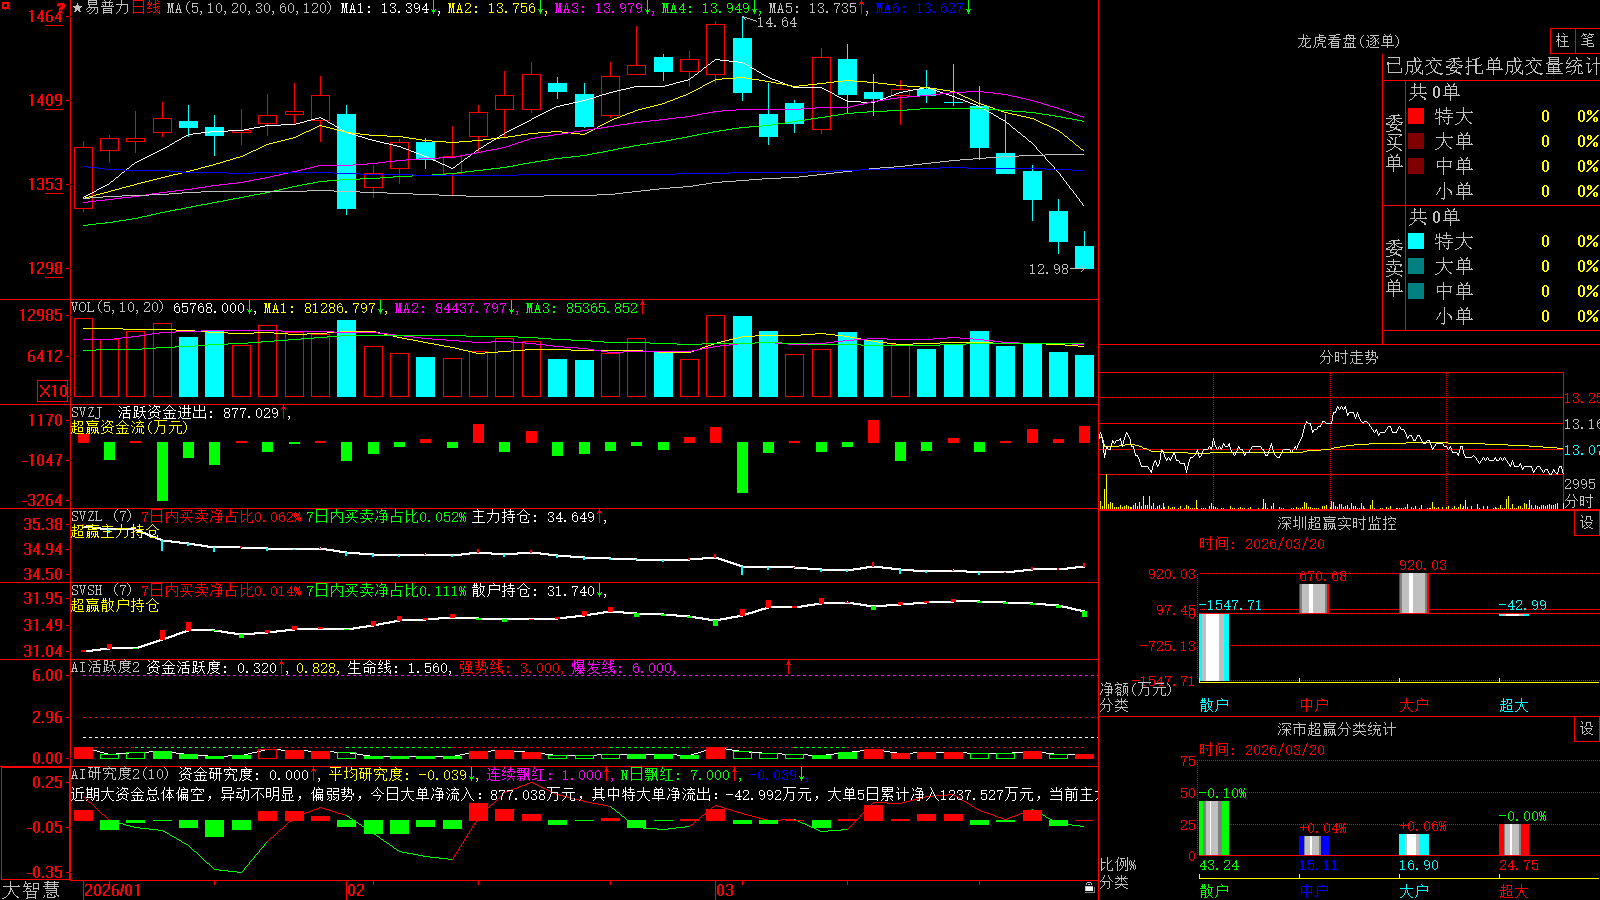Viewport: 1600px width, 900px height.
Task: Open VOL(5,10,20) indicator parameters
Action: click(x=117, y=308)
